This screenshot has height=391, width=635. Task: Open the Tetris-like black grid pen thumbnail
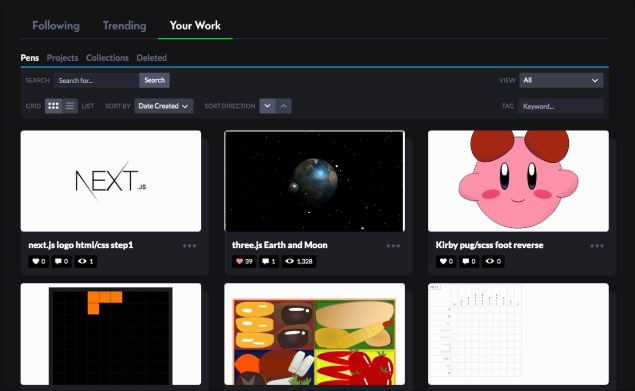(x=111, y=334)
